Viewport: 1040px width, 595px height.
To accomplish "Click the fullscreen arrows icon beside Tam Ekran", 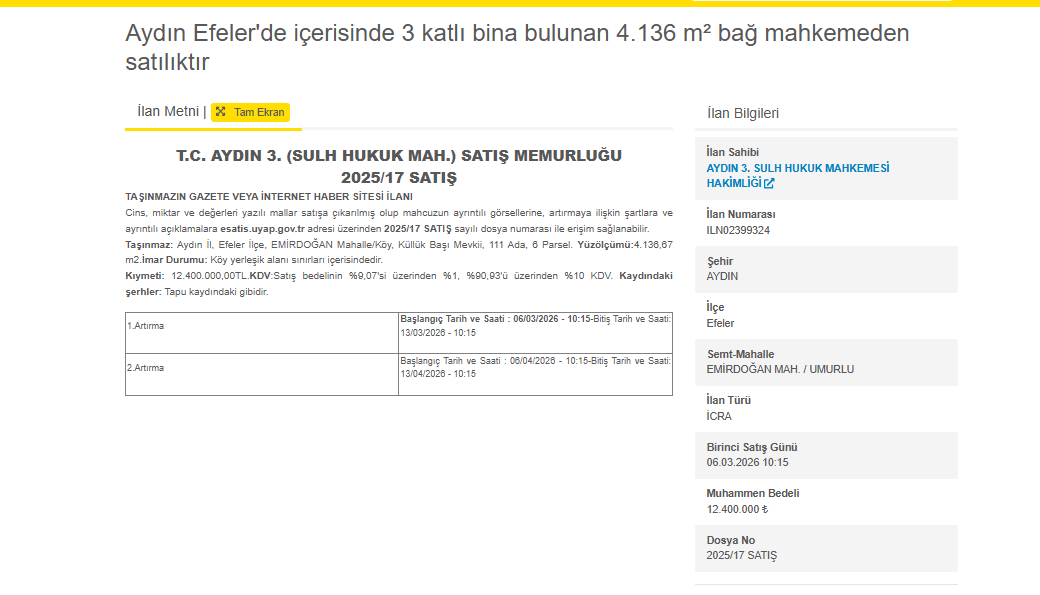I will tap(221, 112).
